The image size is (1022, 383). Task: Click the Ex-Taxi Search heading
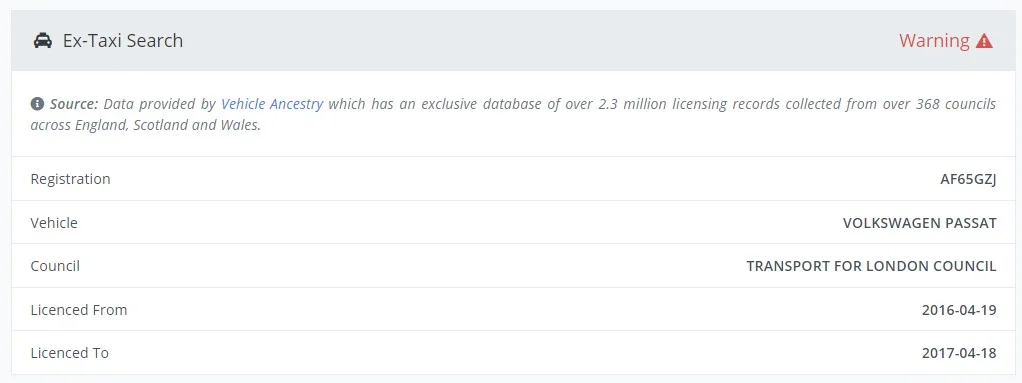(123, 40)
